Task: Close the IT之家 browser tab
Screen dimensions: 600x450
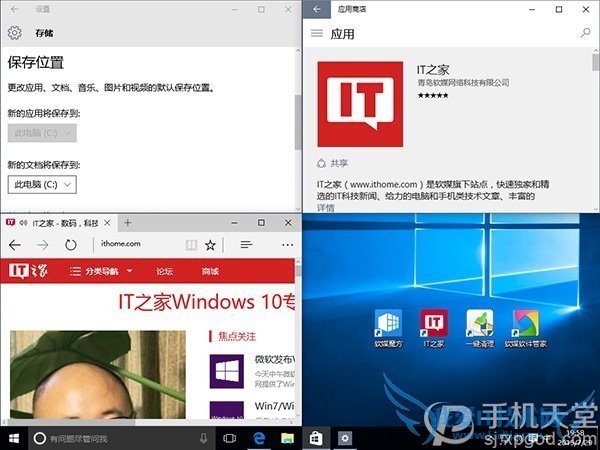Action: tap(108, 223)
